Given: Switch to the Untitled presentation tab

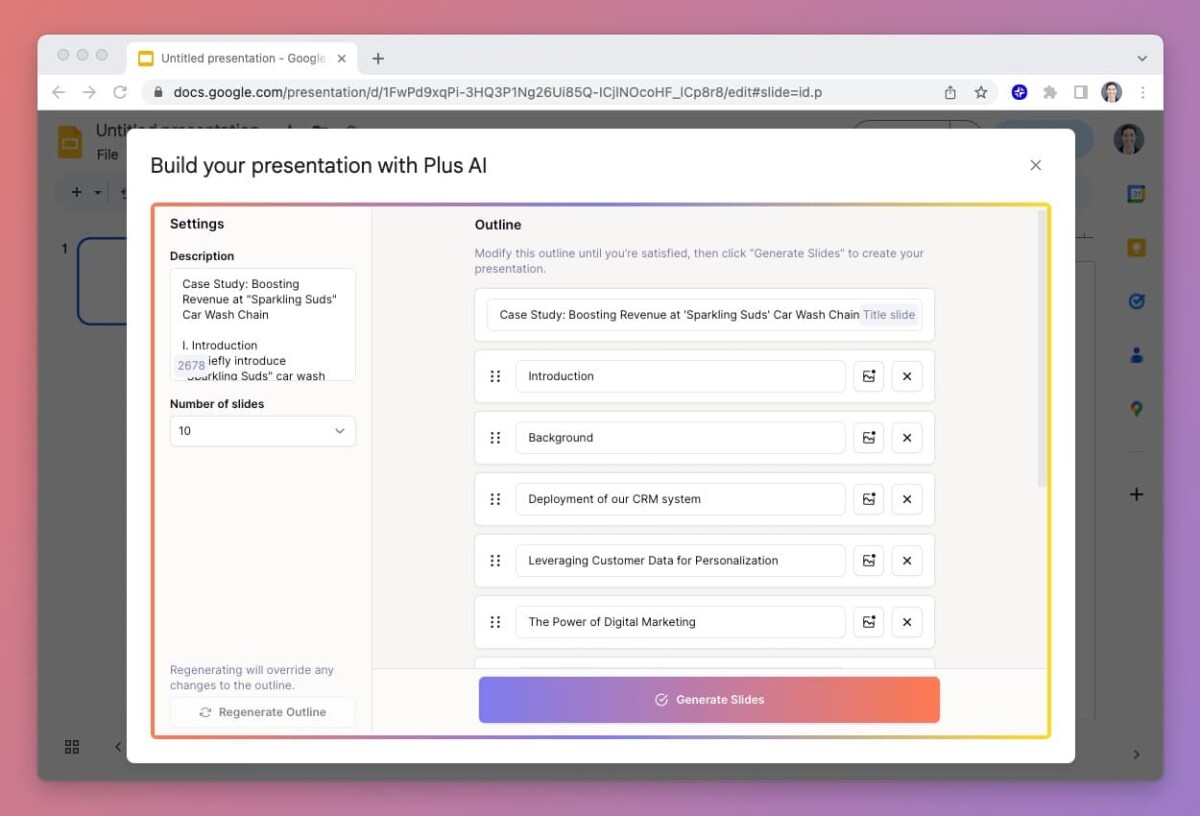Looking at the screenshot, I should 240,59.
